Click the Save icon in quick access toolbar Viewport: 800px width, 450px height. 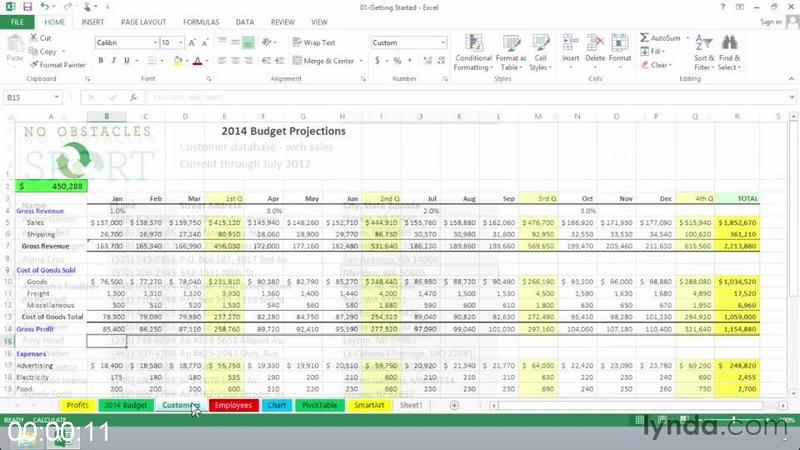click(x=28, y=7)
